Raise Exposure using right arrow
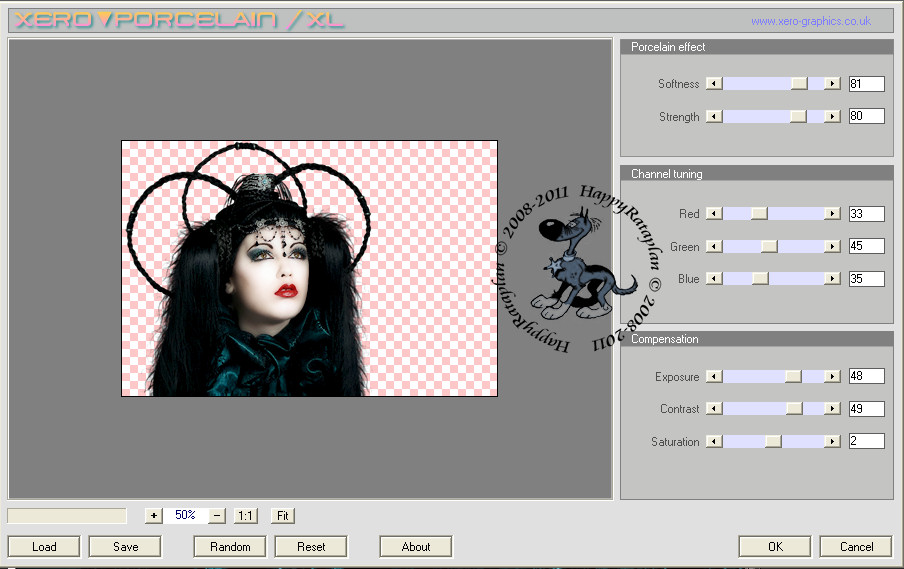This screenshot has width=904, height=569. (832, 376)
